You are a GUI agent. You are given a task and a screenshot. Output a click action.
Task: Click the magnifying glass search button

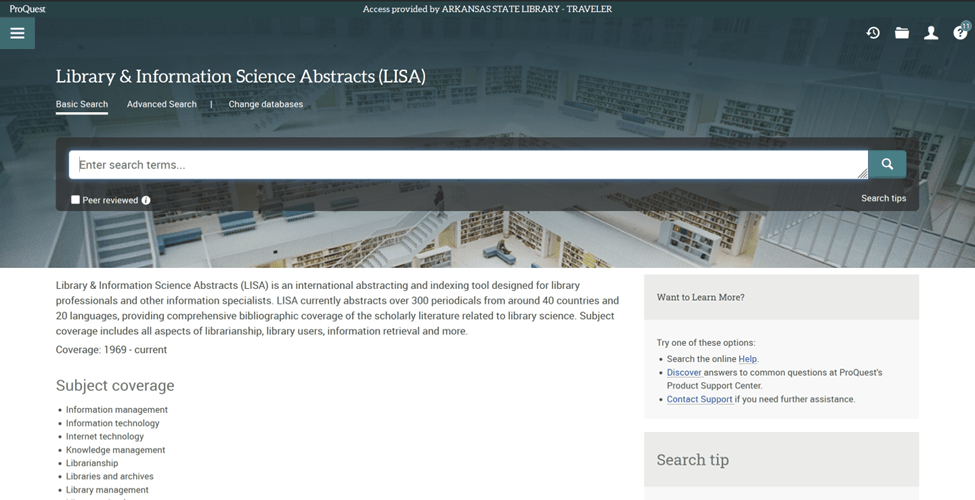(887, 164)
